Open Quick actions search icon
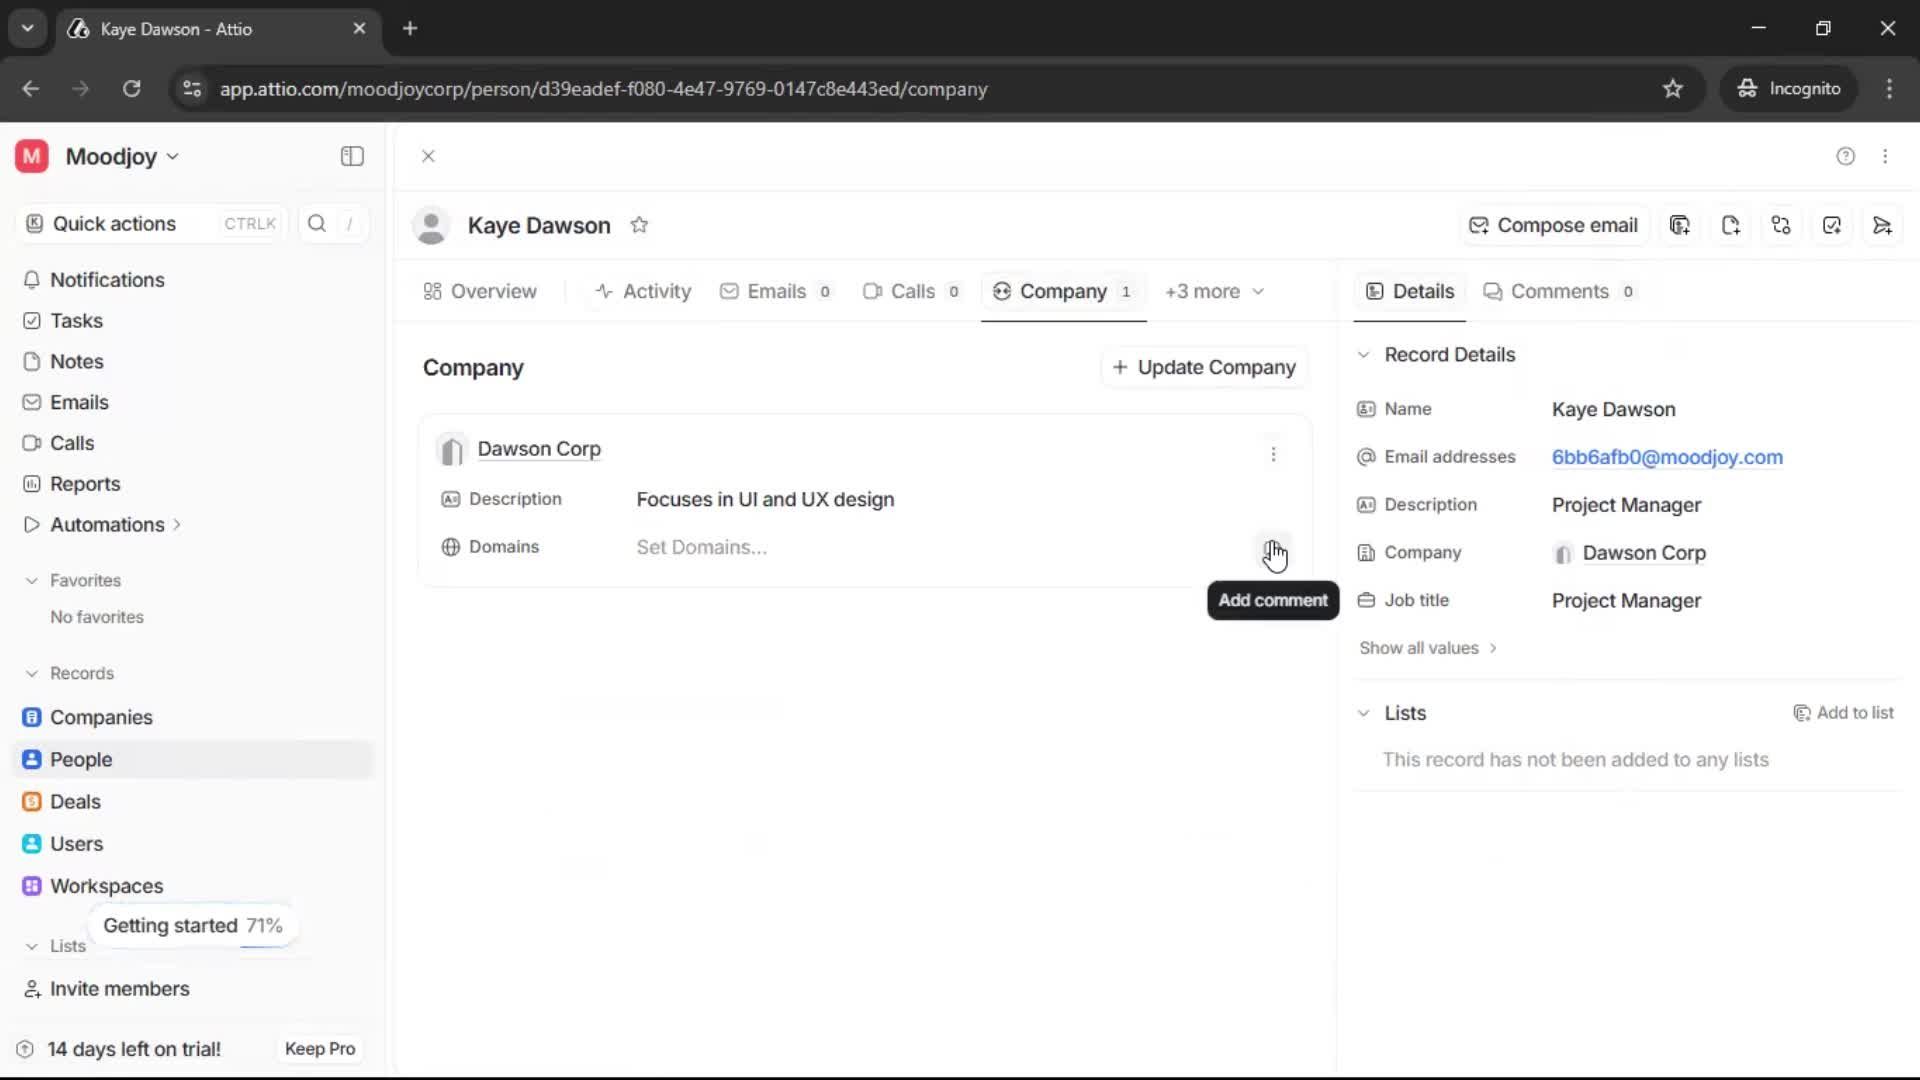 [x=317, y=223]
